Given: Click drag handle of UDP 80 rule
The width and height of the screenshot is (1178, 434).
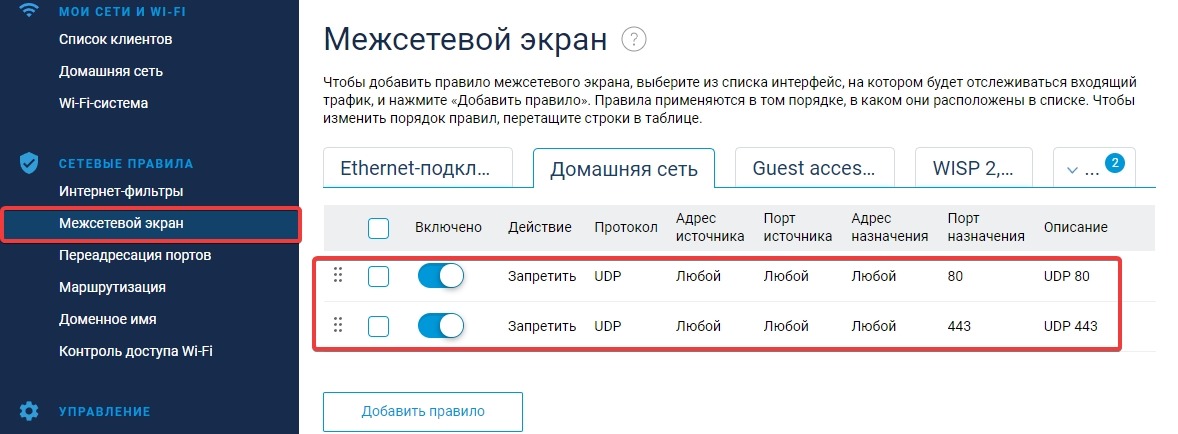Looking at the screenshot, I should (x=337, y=276).
